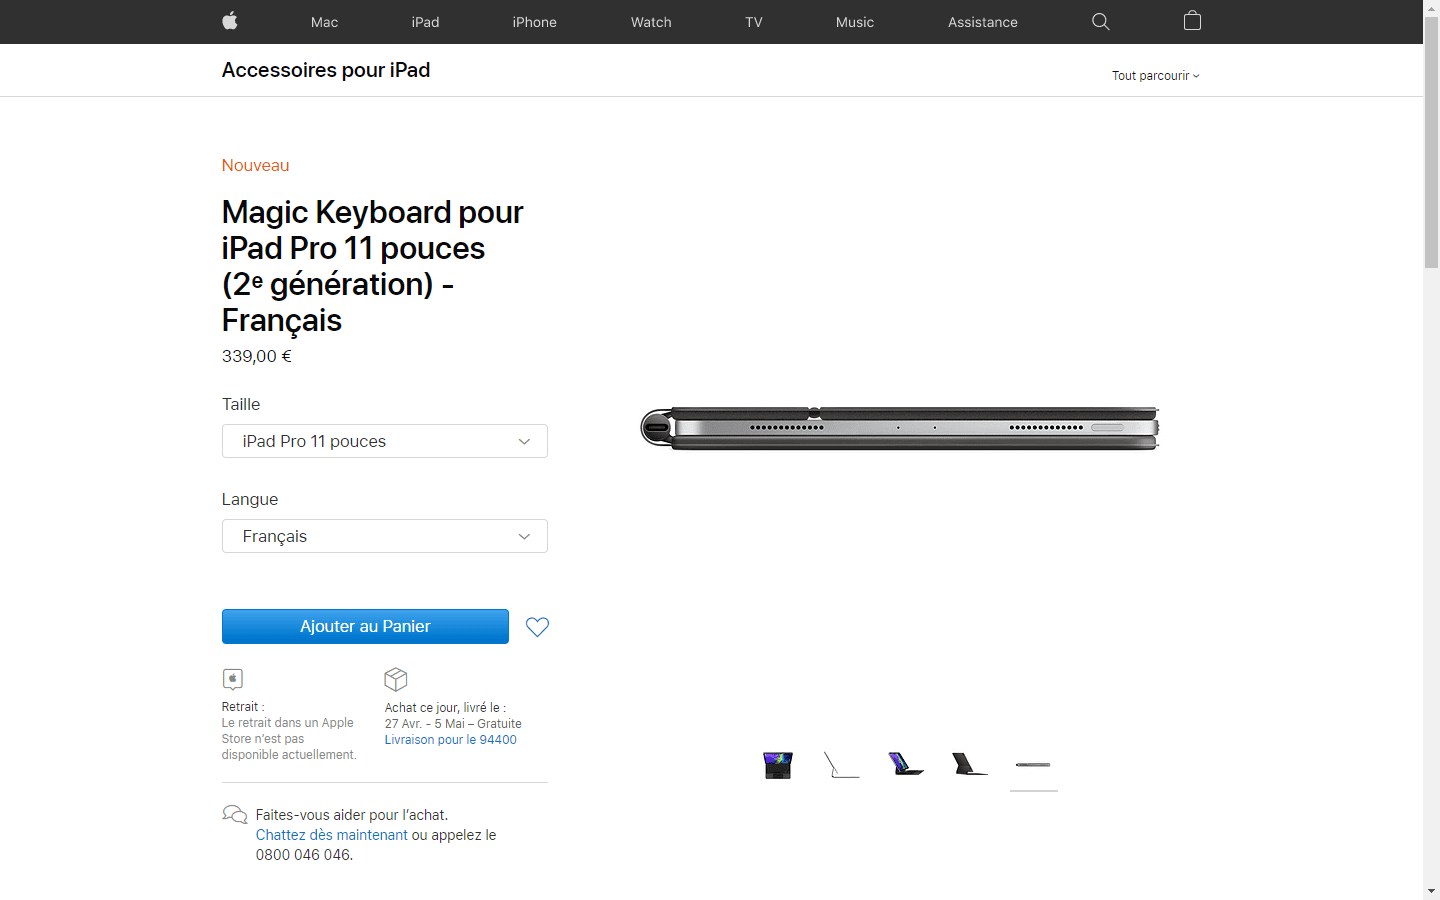Open the search magnifier icon
Viewport: 1440px width, 900px height.
click(x=1101, y=22)
